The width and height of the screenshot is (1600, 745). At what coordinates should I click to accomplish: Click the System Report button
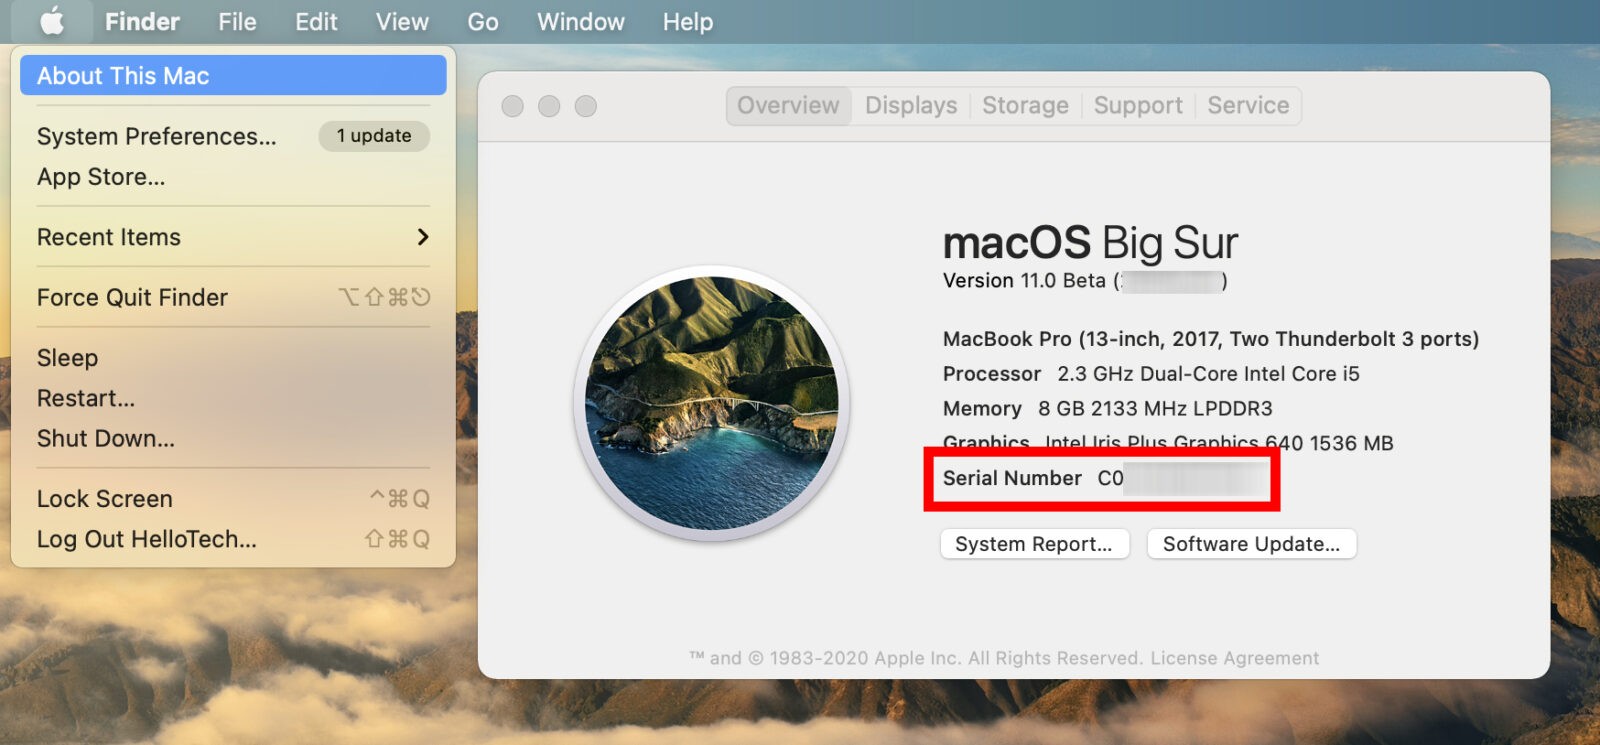(1034, 544)
